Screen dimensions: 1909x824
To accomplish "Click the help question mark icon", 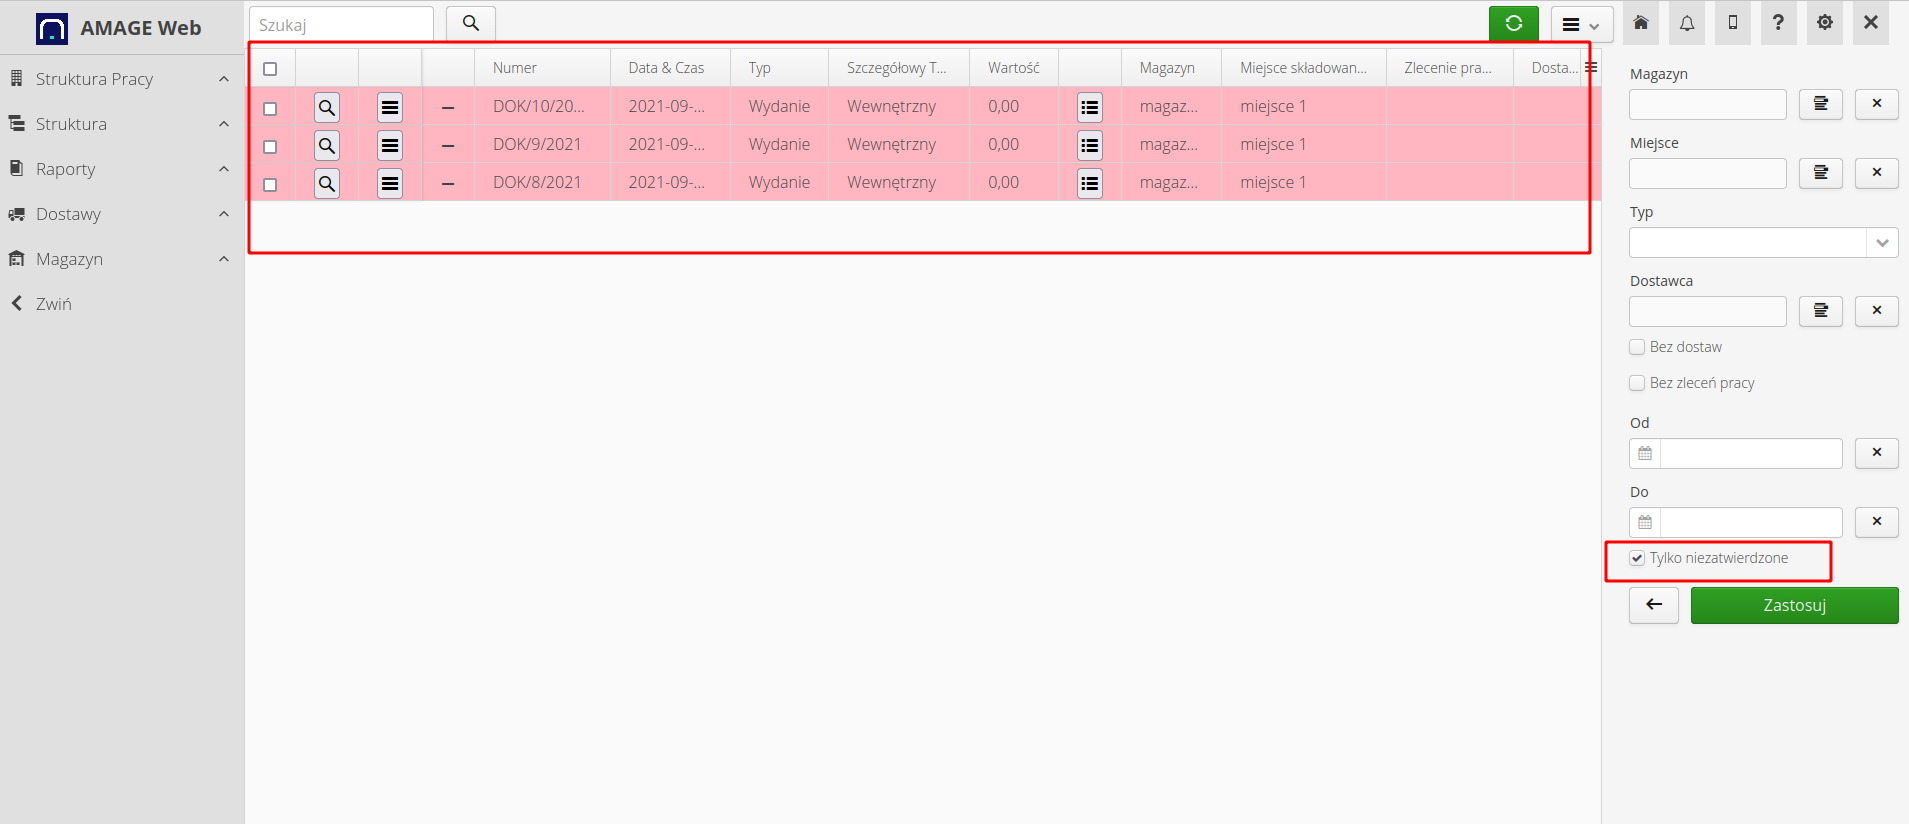I will click(1778, 23).
